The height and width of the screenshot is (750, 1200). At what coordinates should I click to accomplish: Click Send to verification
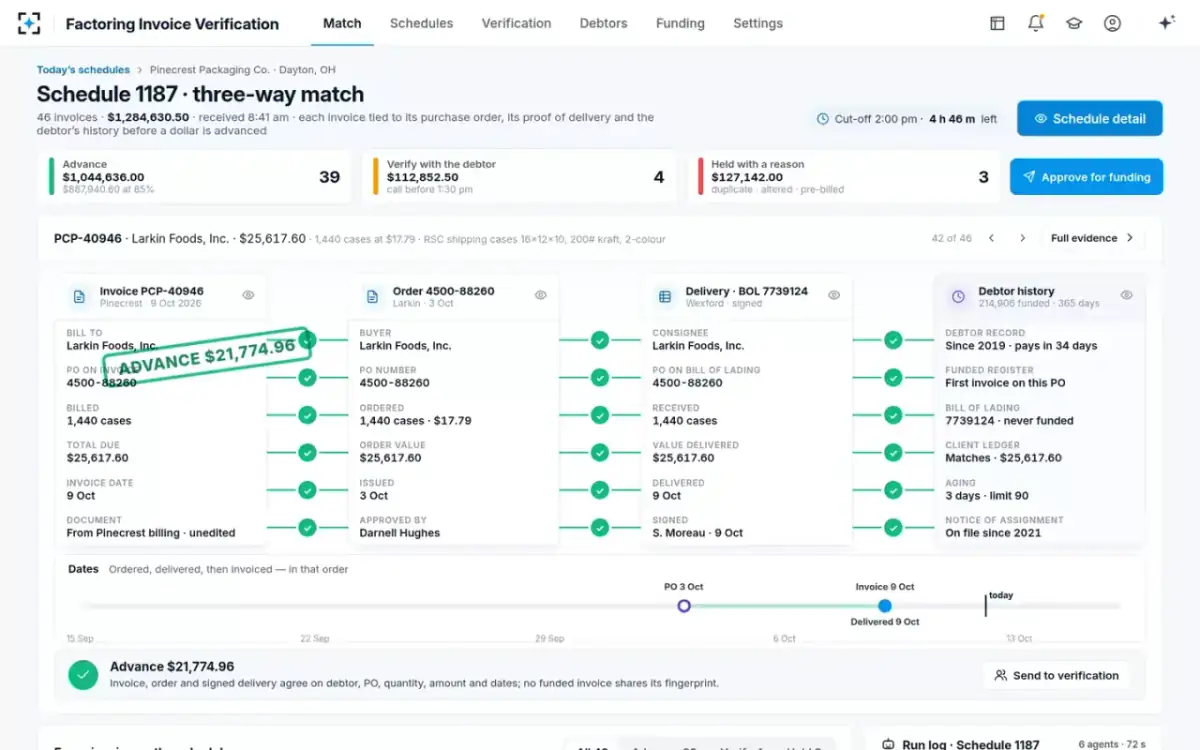(x=1056, y=675)
